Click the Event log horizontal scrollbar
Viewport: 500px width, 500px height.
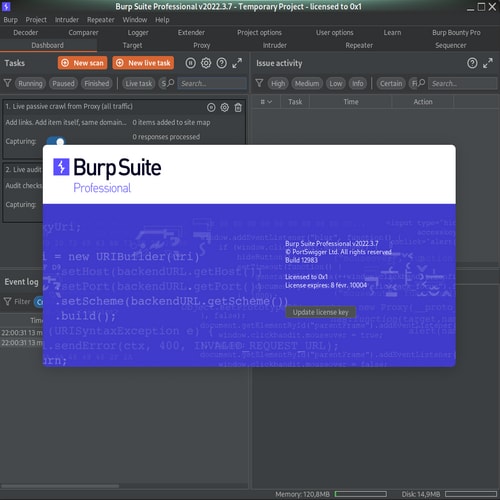(x=60, y=486)
